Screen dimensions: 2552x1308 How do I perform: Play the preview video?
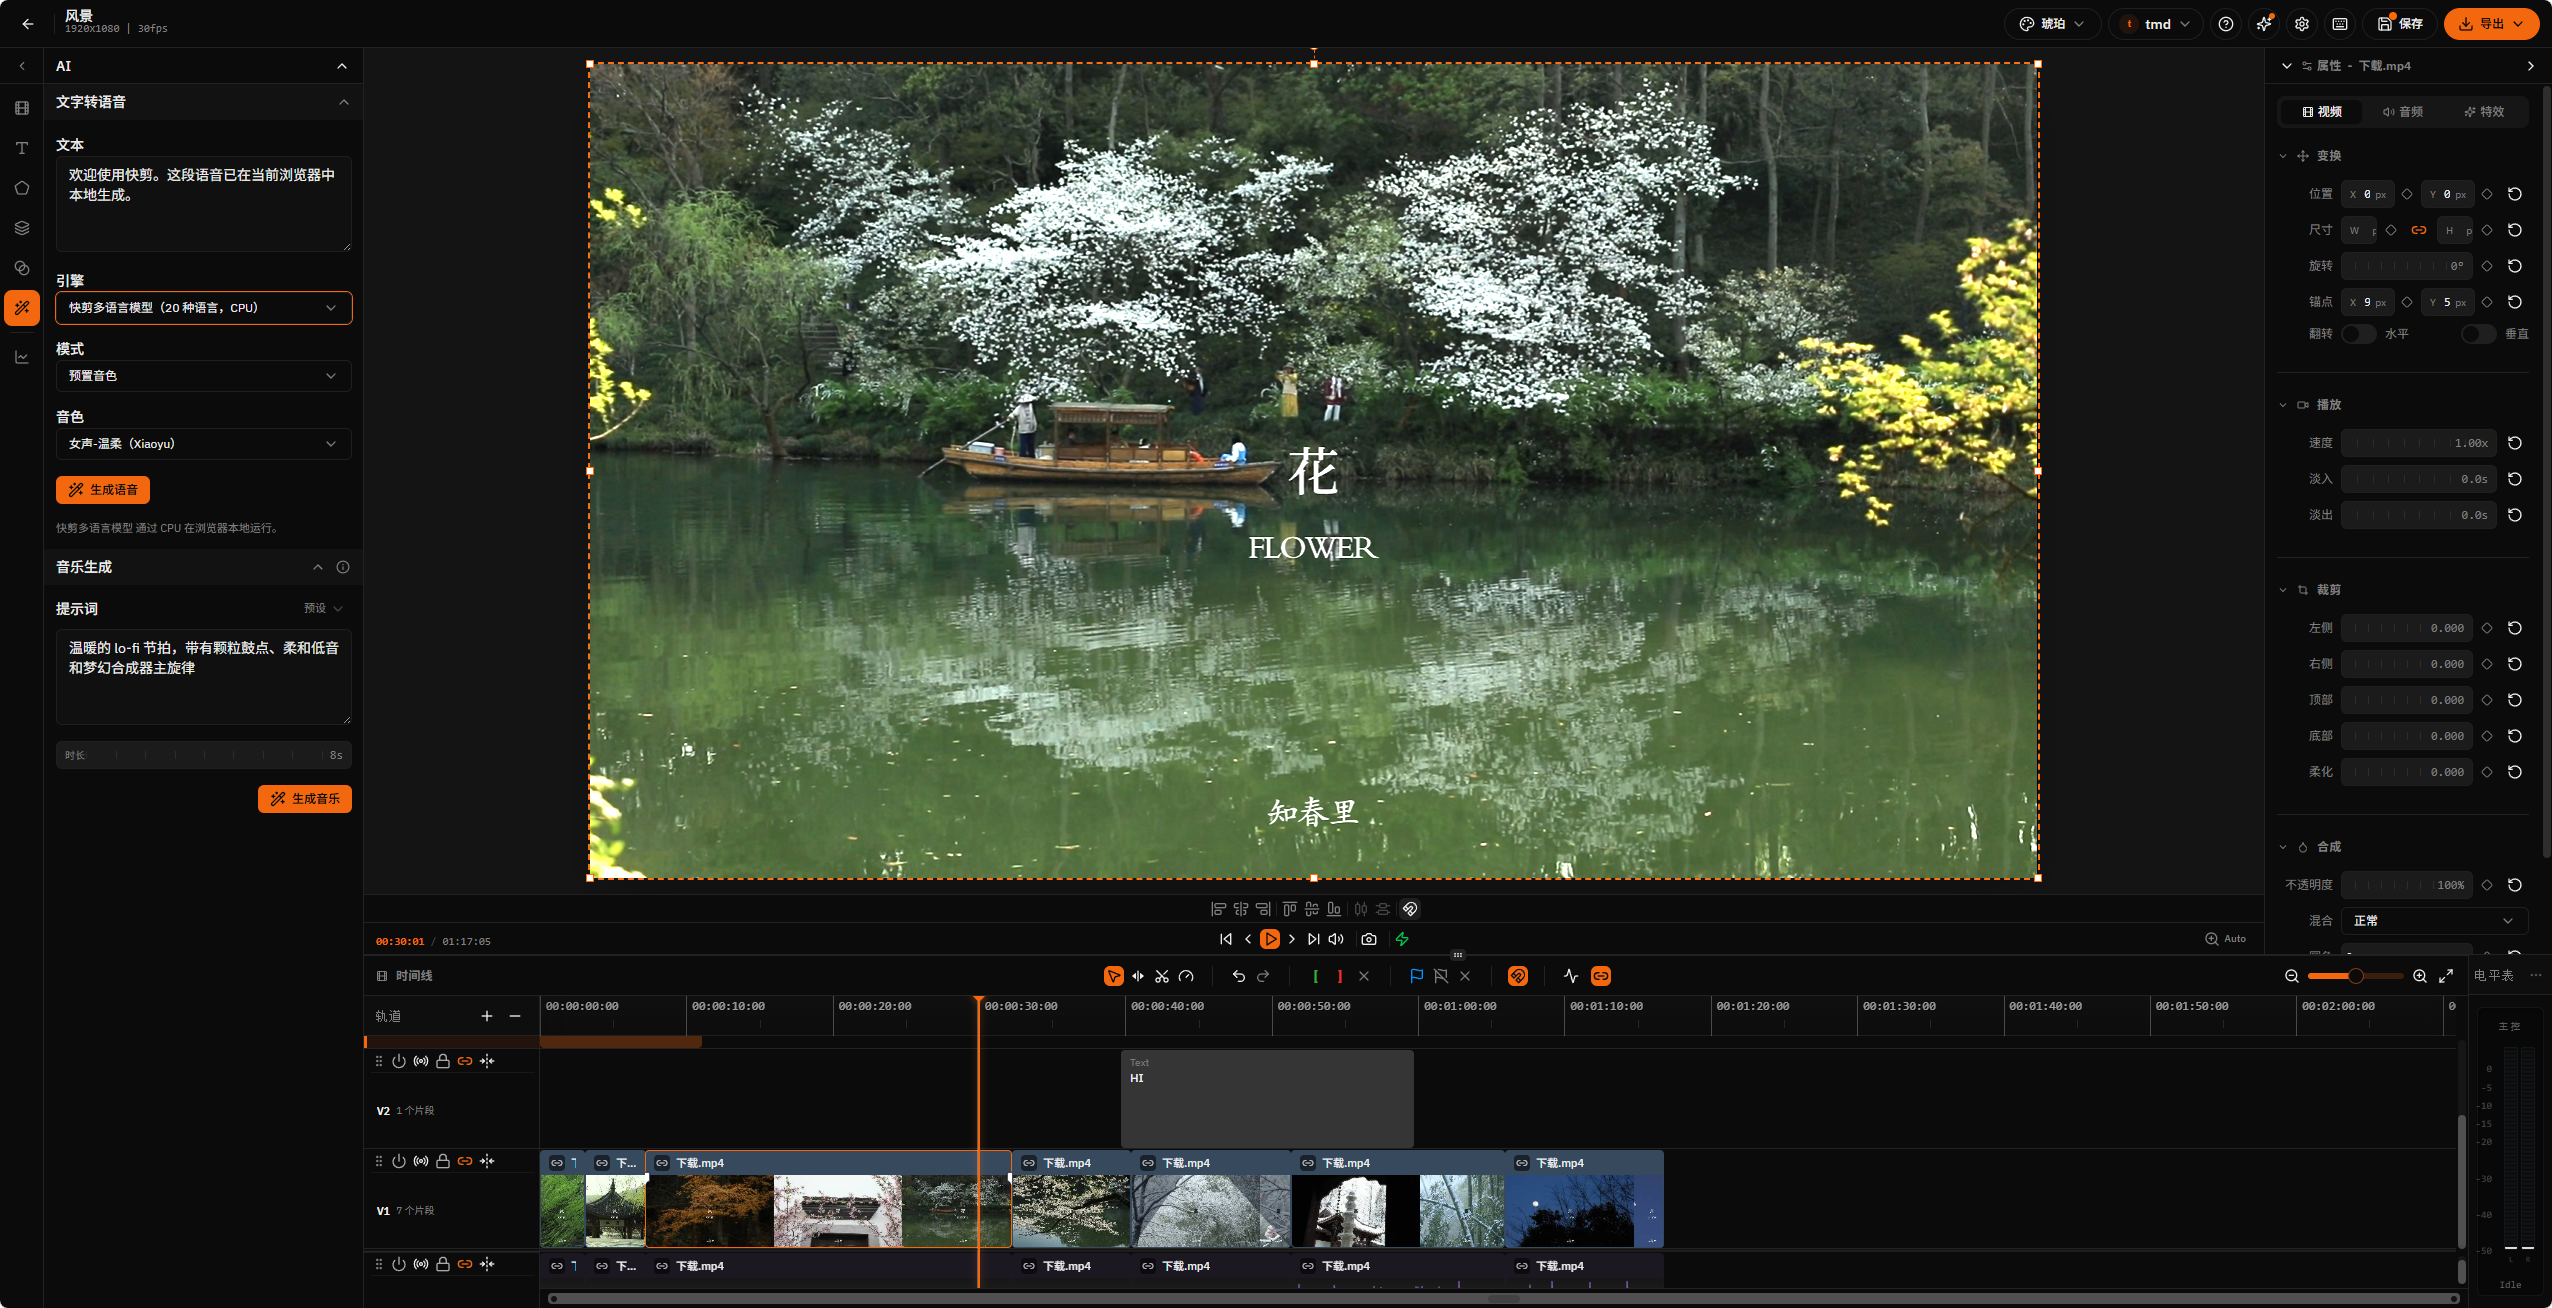coord(1270,939)
